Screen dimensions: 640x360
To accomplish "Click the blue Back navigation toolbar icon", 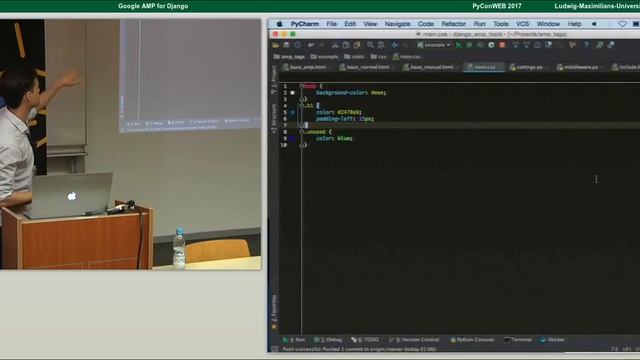I will click(x=394, y=45).
